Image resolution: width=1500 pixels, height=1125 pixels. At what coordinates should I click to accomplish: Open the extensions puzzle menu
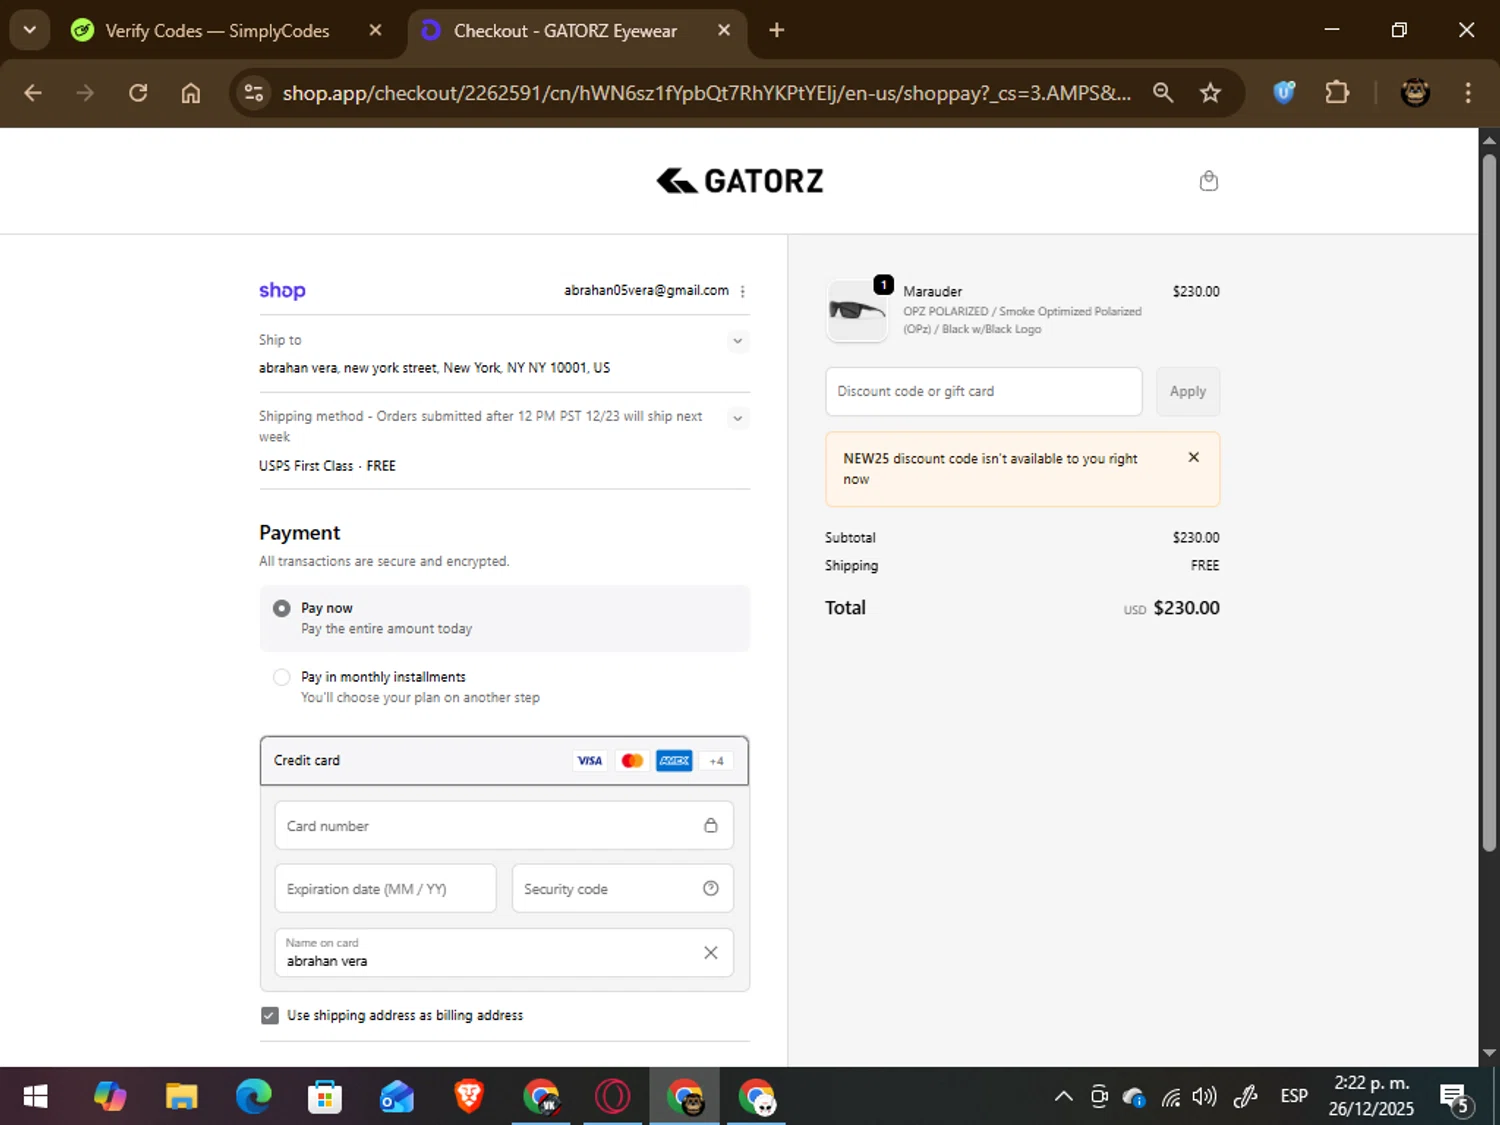pos(1337,93)
